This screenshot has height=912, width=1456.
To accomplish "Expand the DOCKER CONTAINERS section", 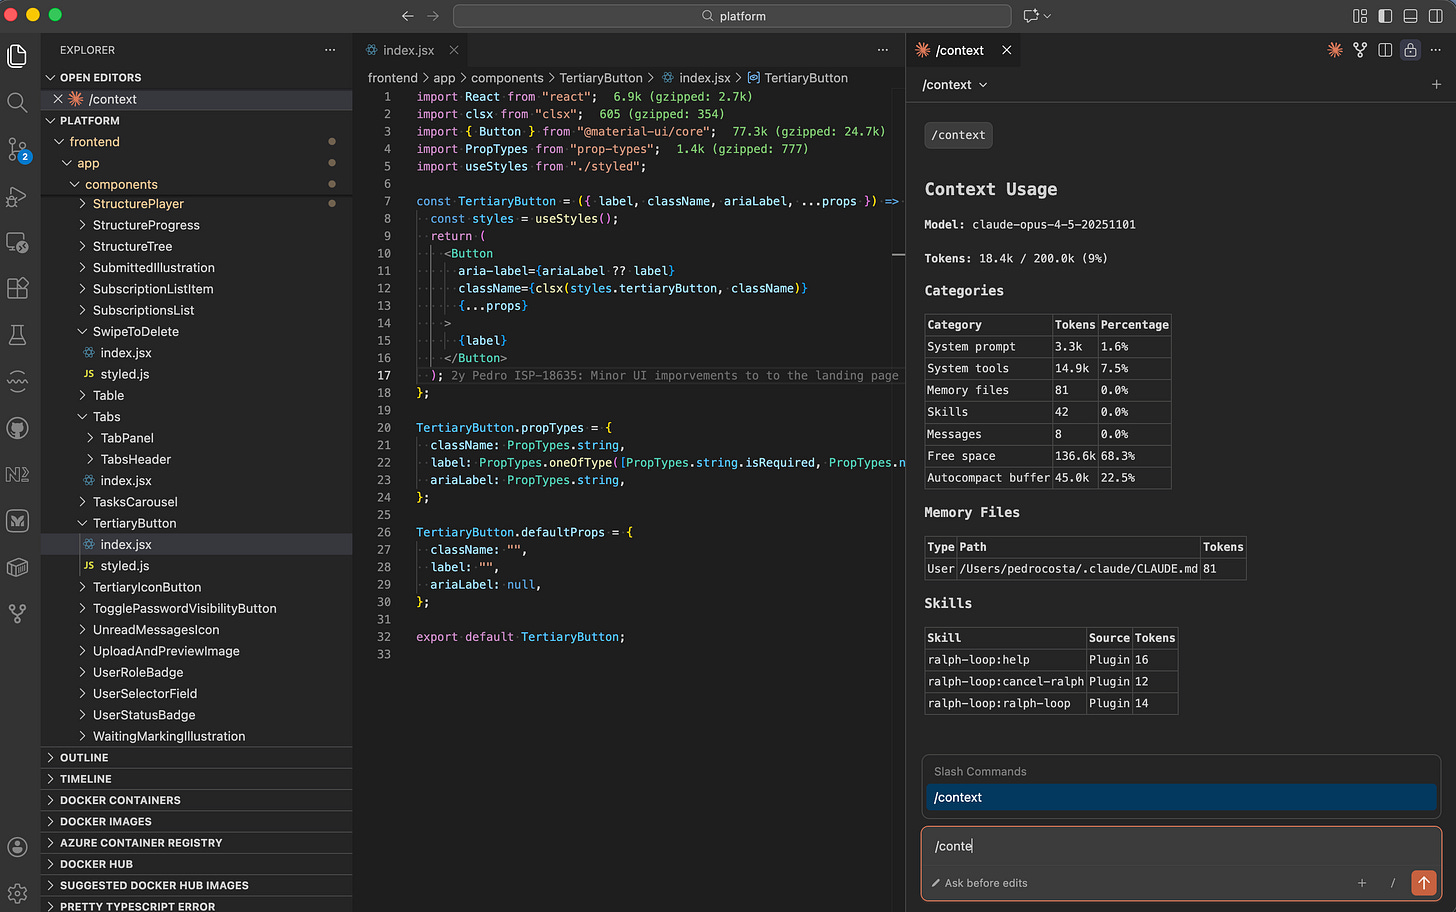I will [x=120, y=800].
